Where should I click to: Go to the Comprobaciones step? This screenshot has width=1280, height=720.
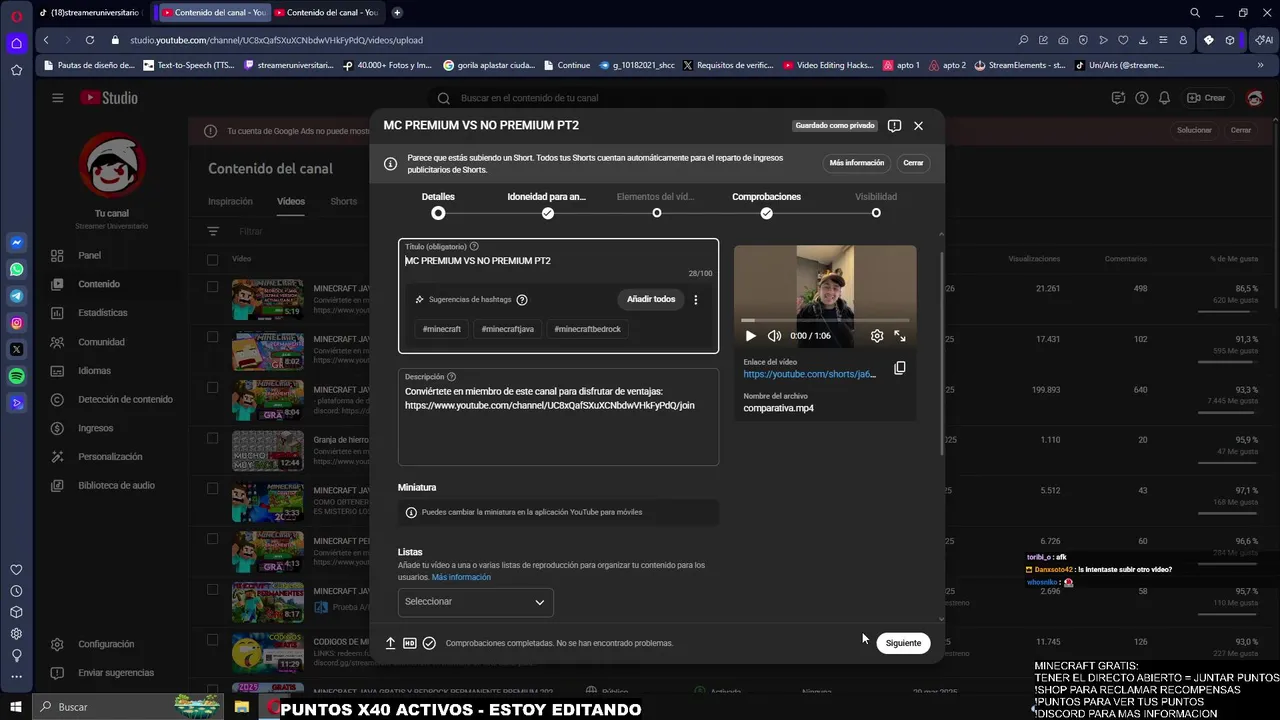[x=766, y=205]
